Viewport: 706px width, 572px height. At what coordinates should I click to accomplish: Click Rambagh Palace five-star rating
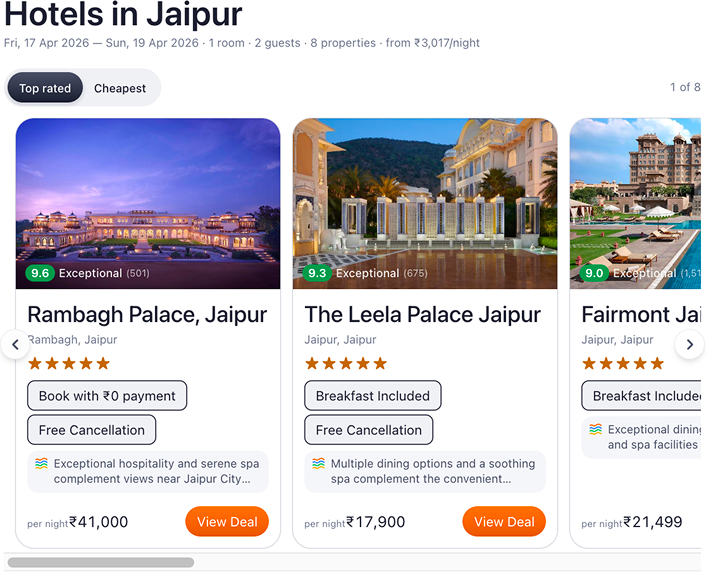69,364
